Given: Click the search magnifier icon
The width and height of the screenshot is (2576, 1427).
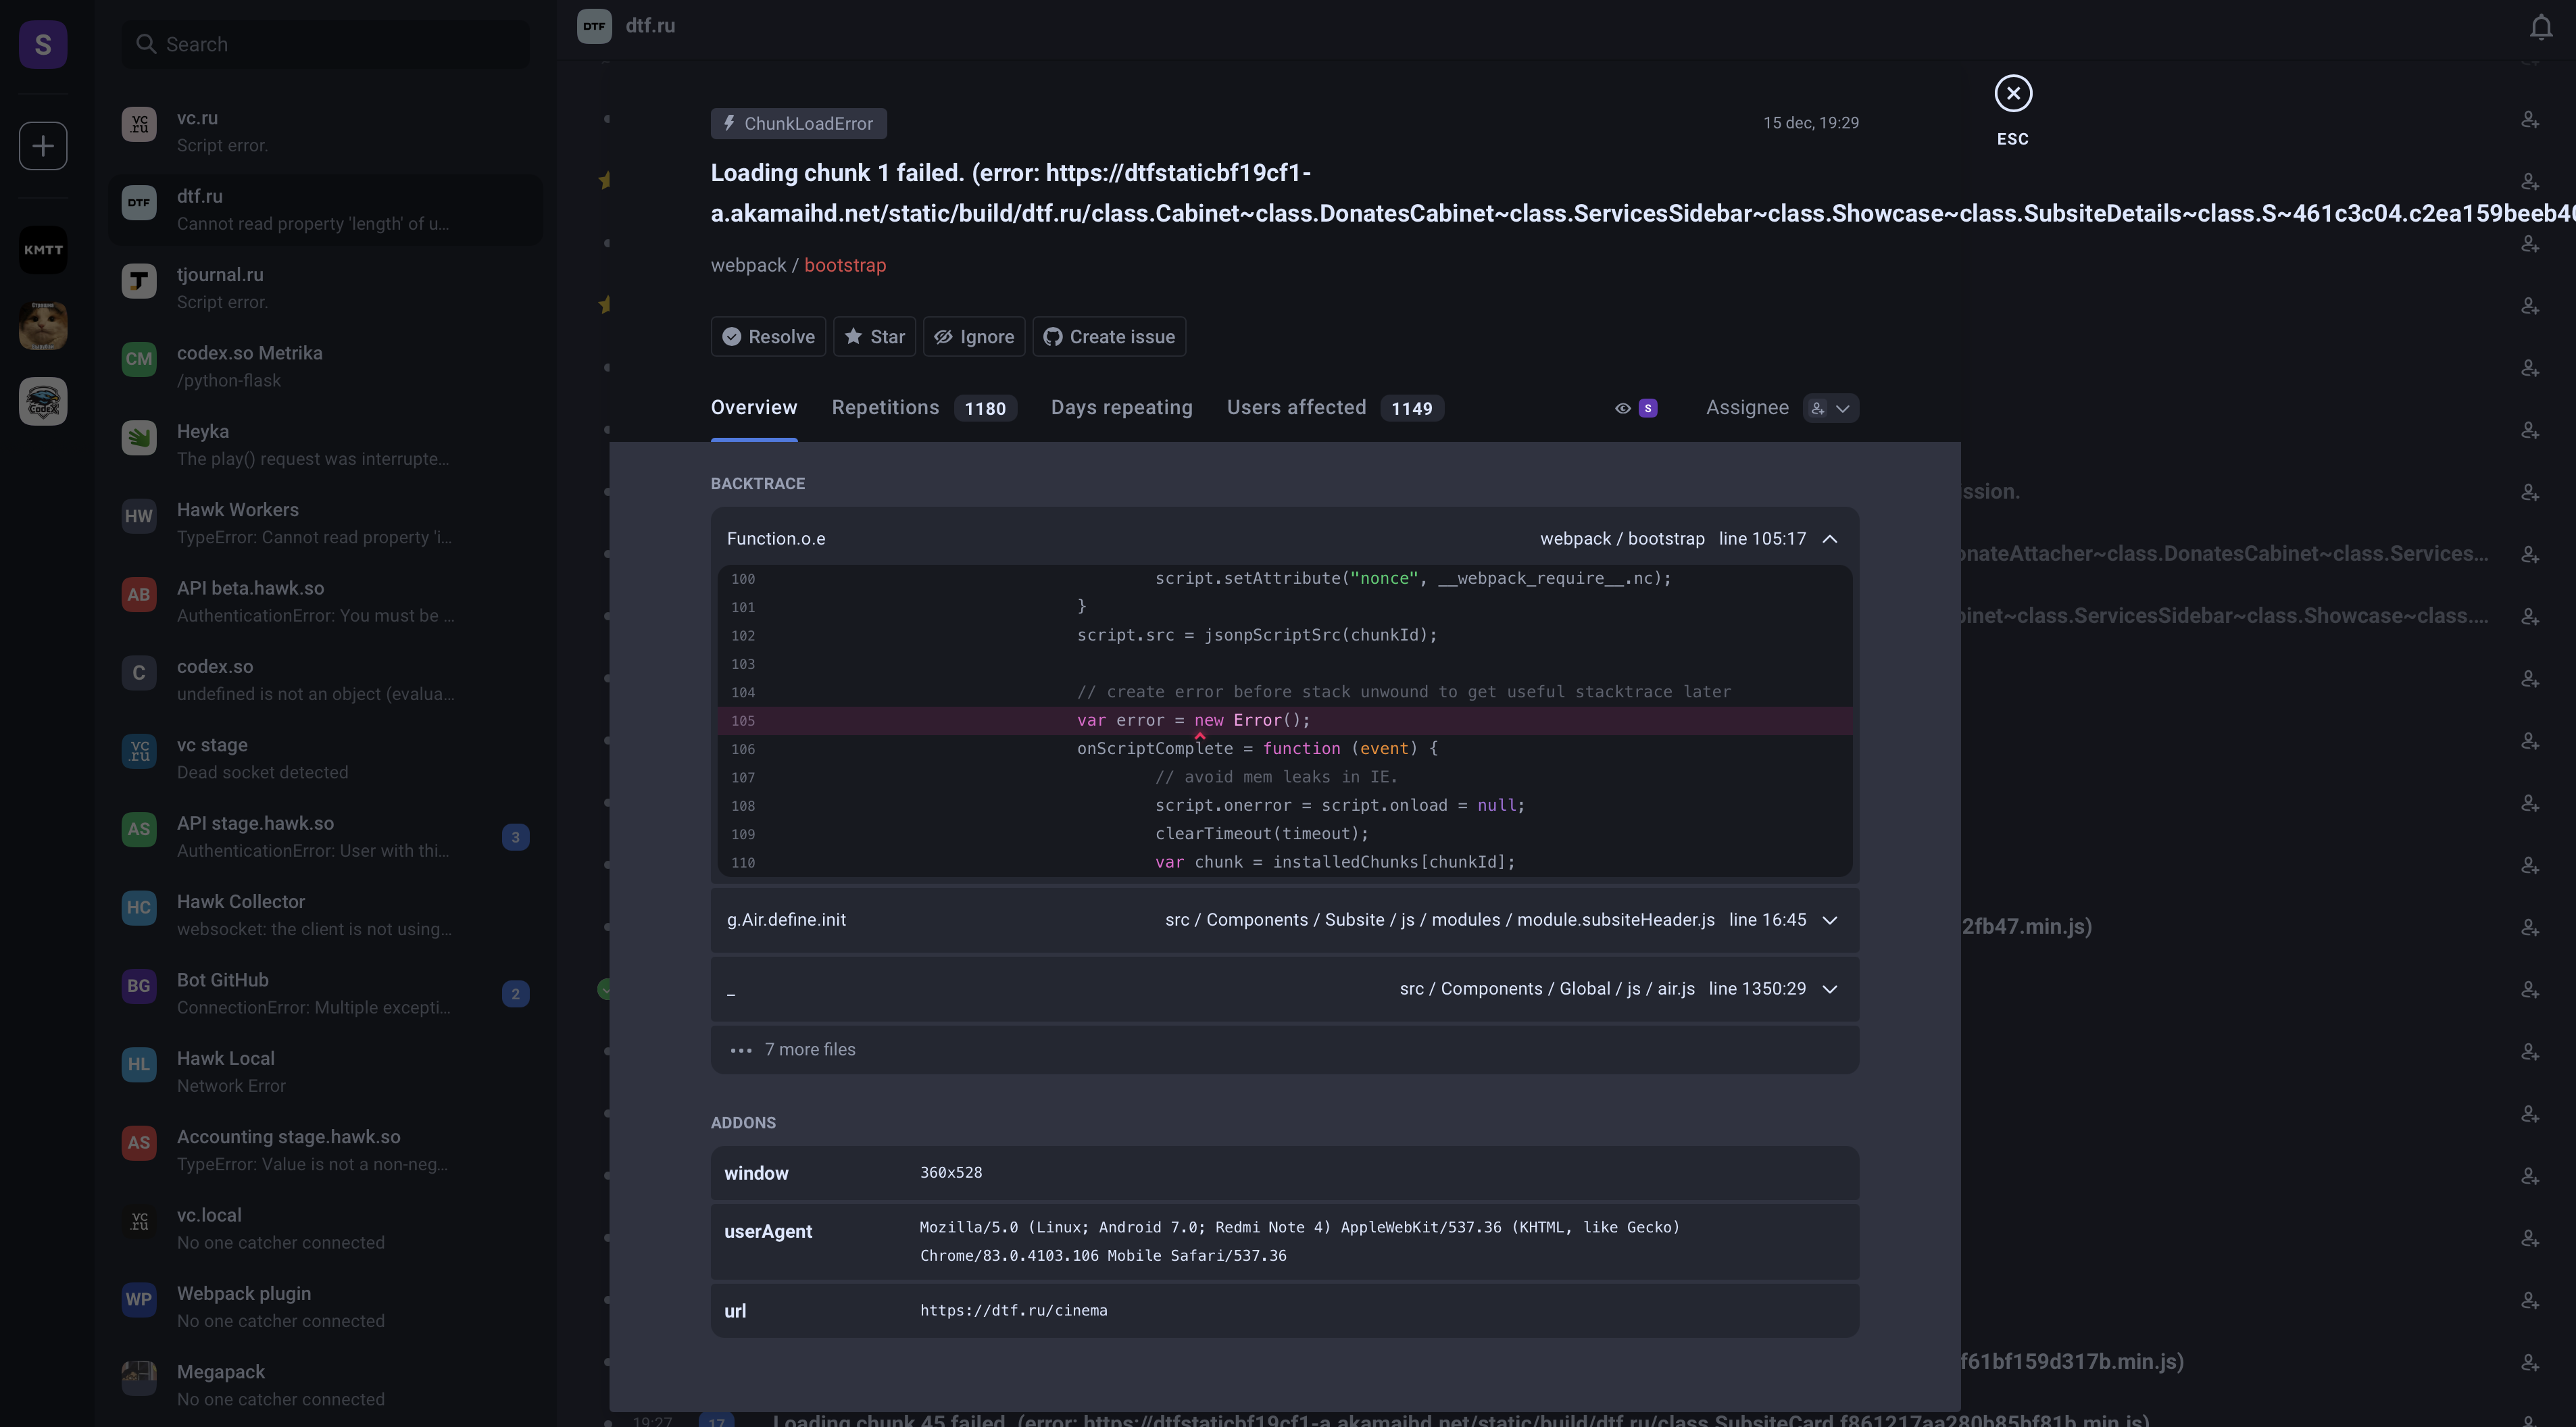Looking at the screenshot, I should pos(146,44).
